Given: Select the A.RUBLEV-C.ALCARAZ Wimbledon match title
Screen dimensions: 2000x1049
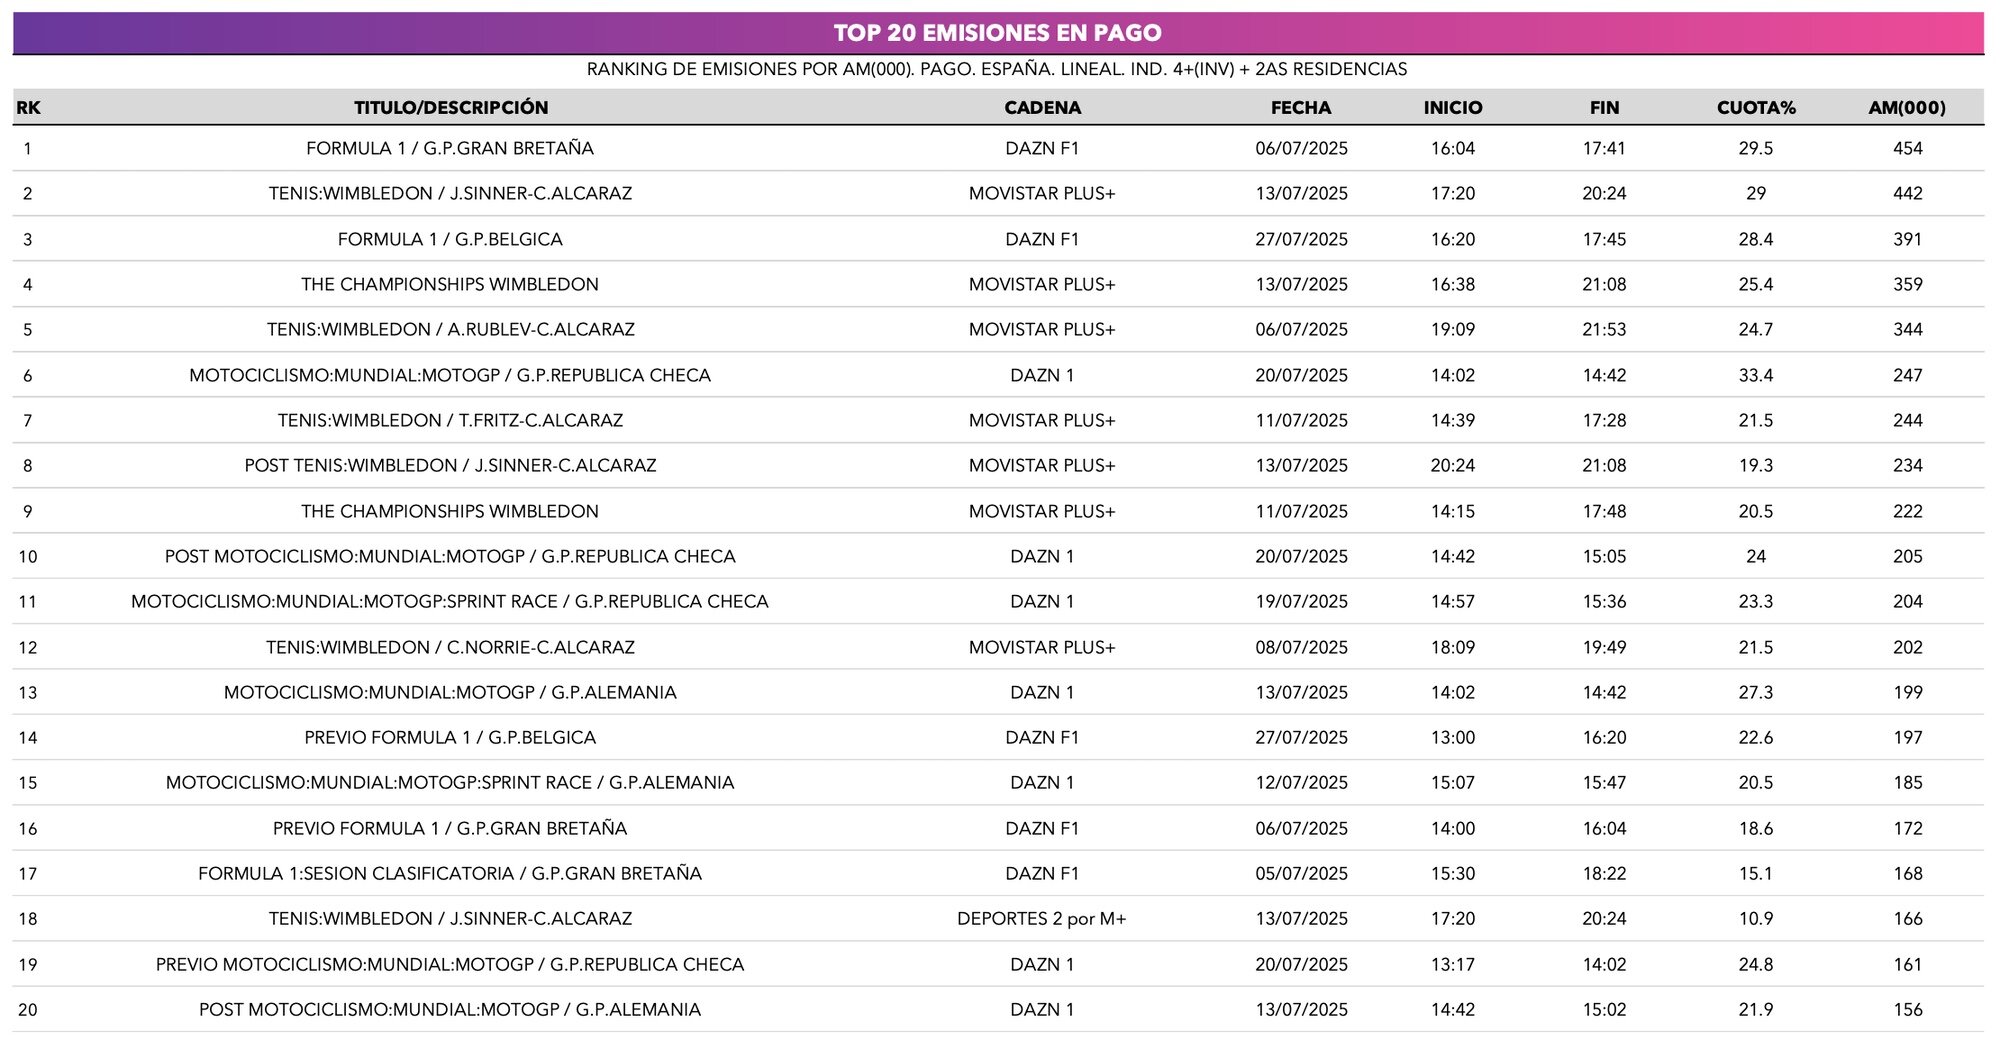Looking at the screenshot, I should pos(450,330).
